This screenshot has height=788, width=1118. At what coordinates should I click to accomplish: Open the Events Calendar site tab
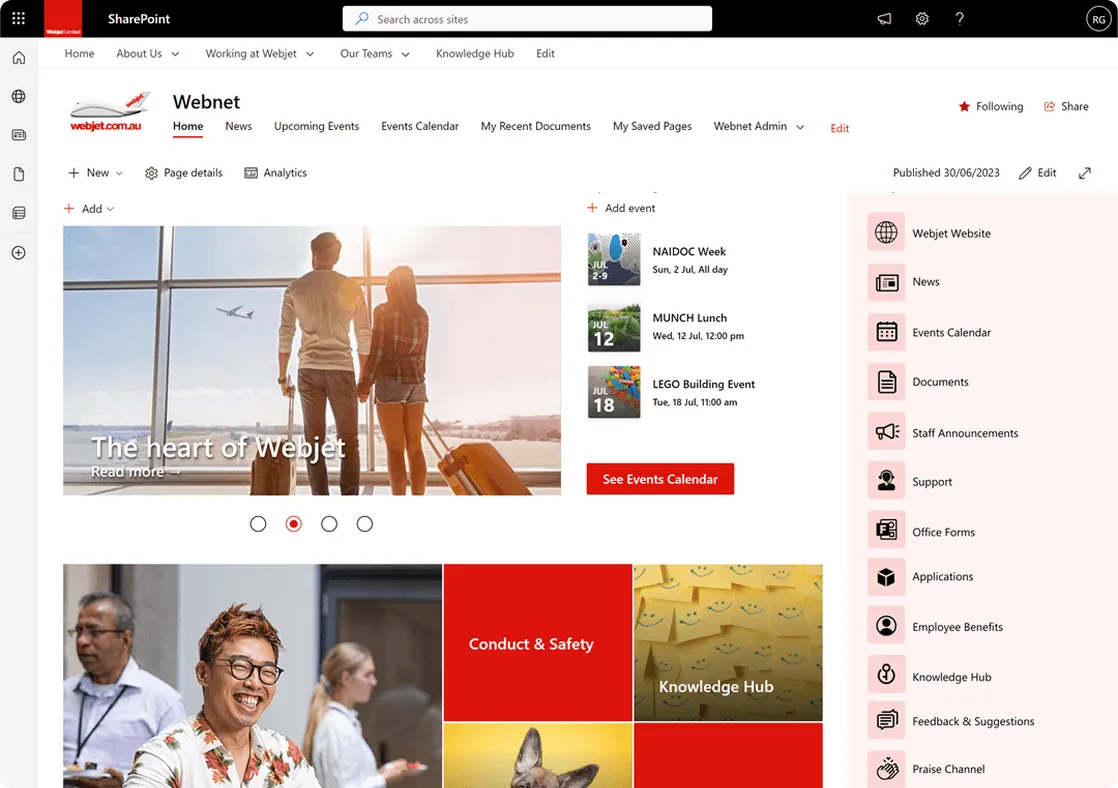click(420, 126)
